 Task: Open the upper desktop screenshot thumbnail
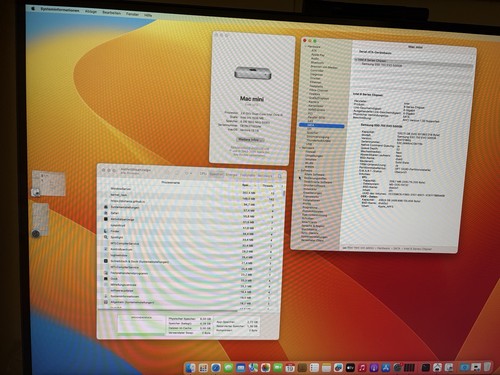49,183
